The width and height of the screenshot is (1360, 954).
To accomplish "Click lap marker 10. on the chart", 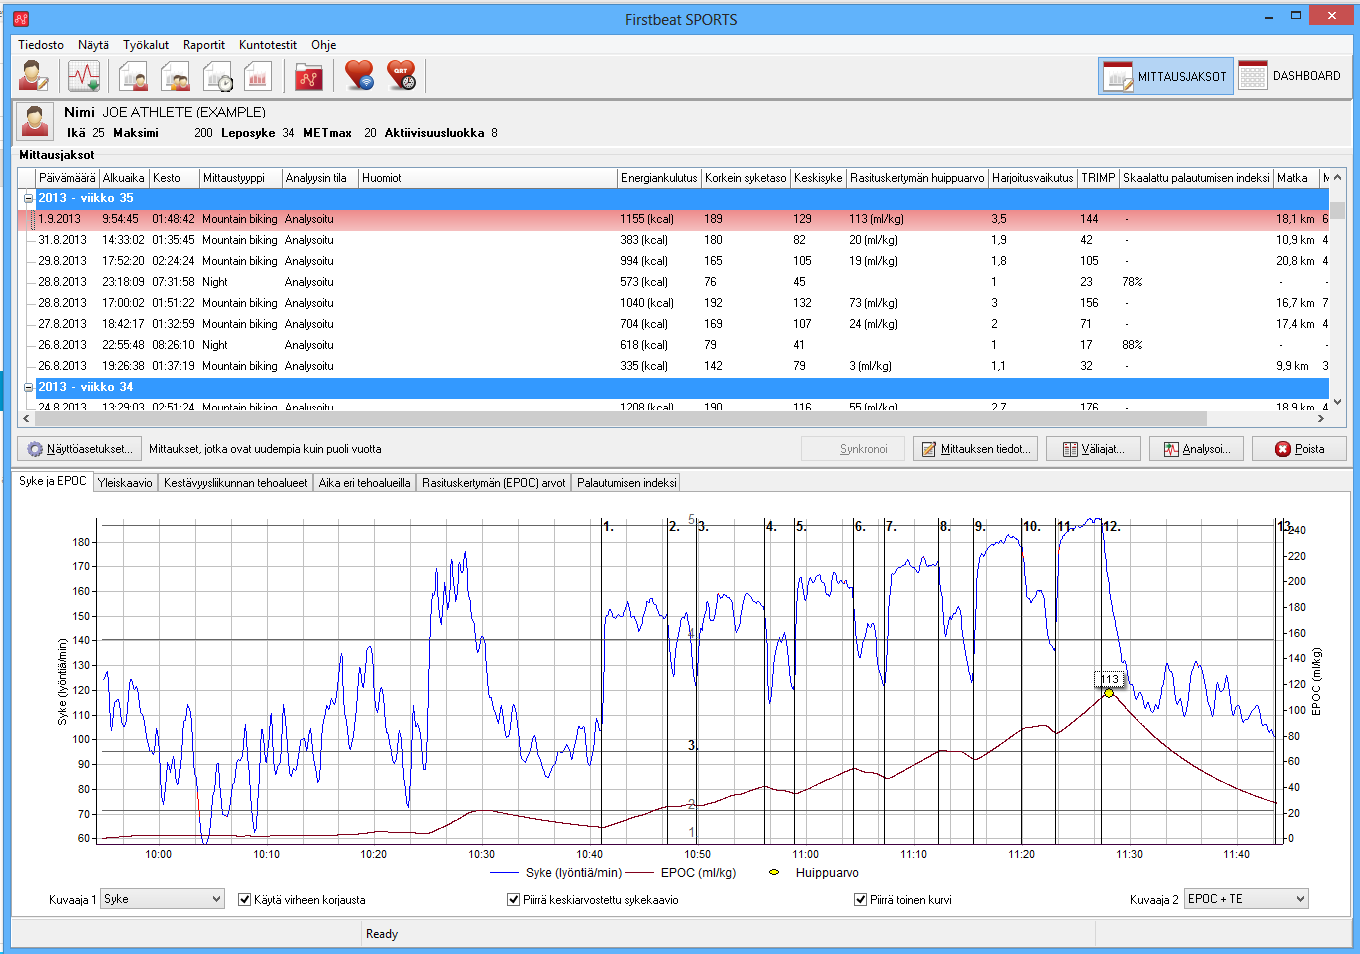I will [x=1032, y=526].
